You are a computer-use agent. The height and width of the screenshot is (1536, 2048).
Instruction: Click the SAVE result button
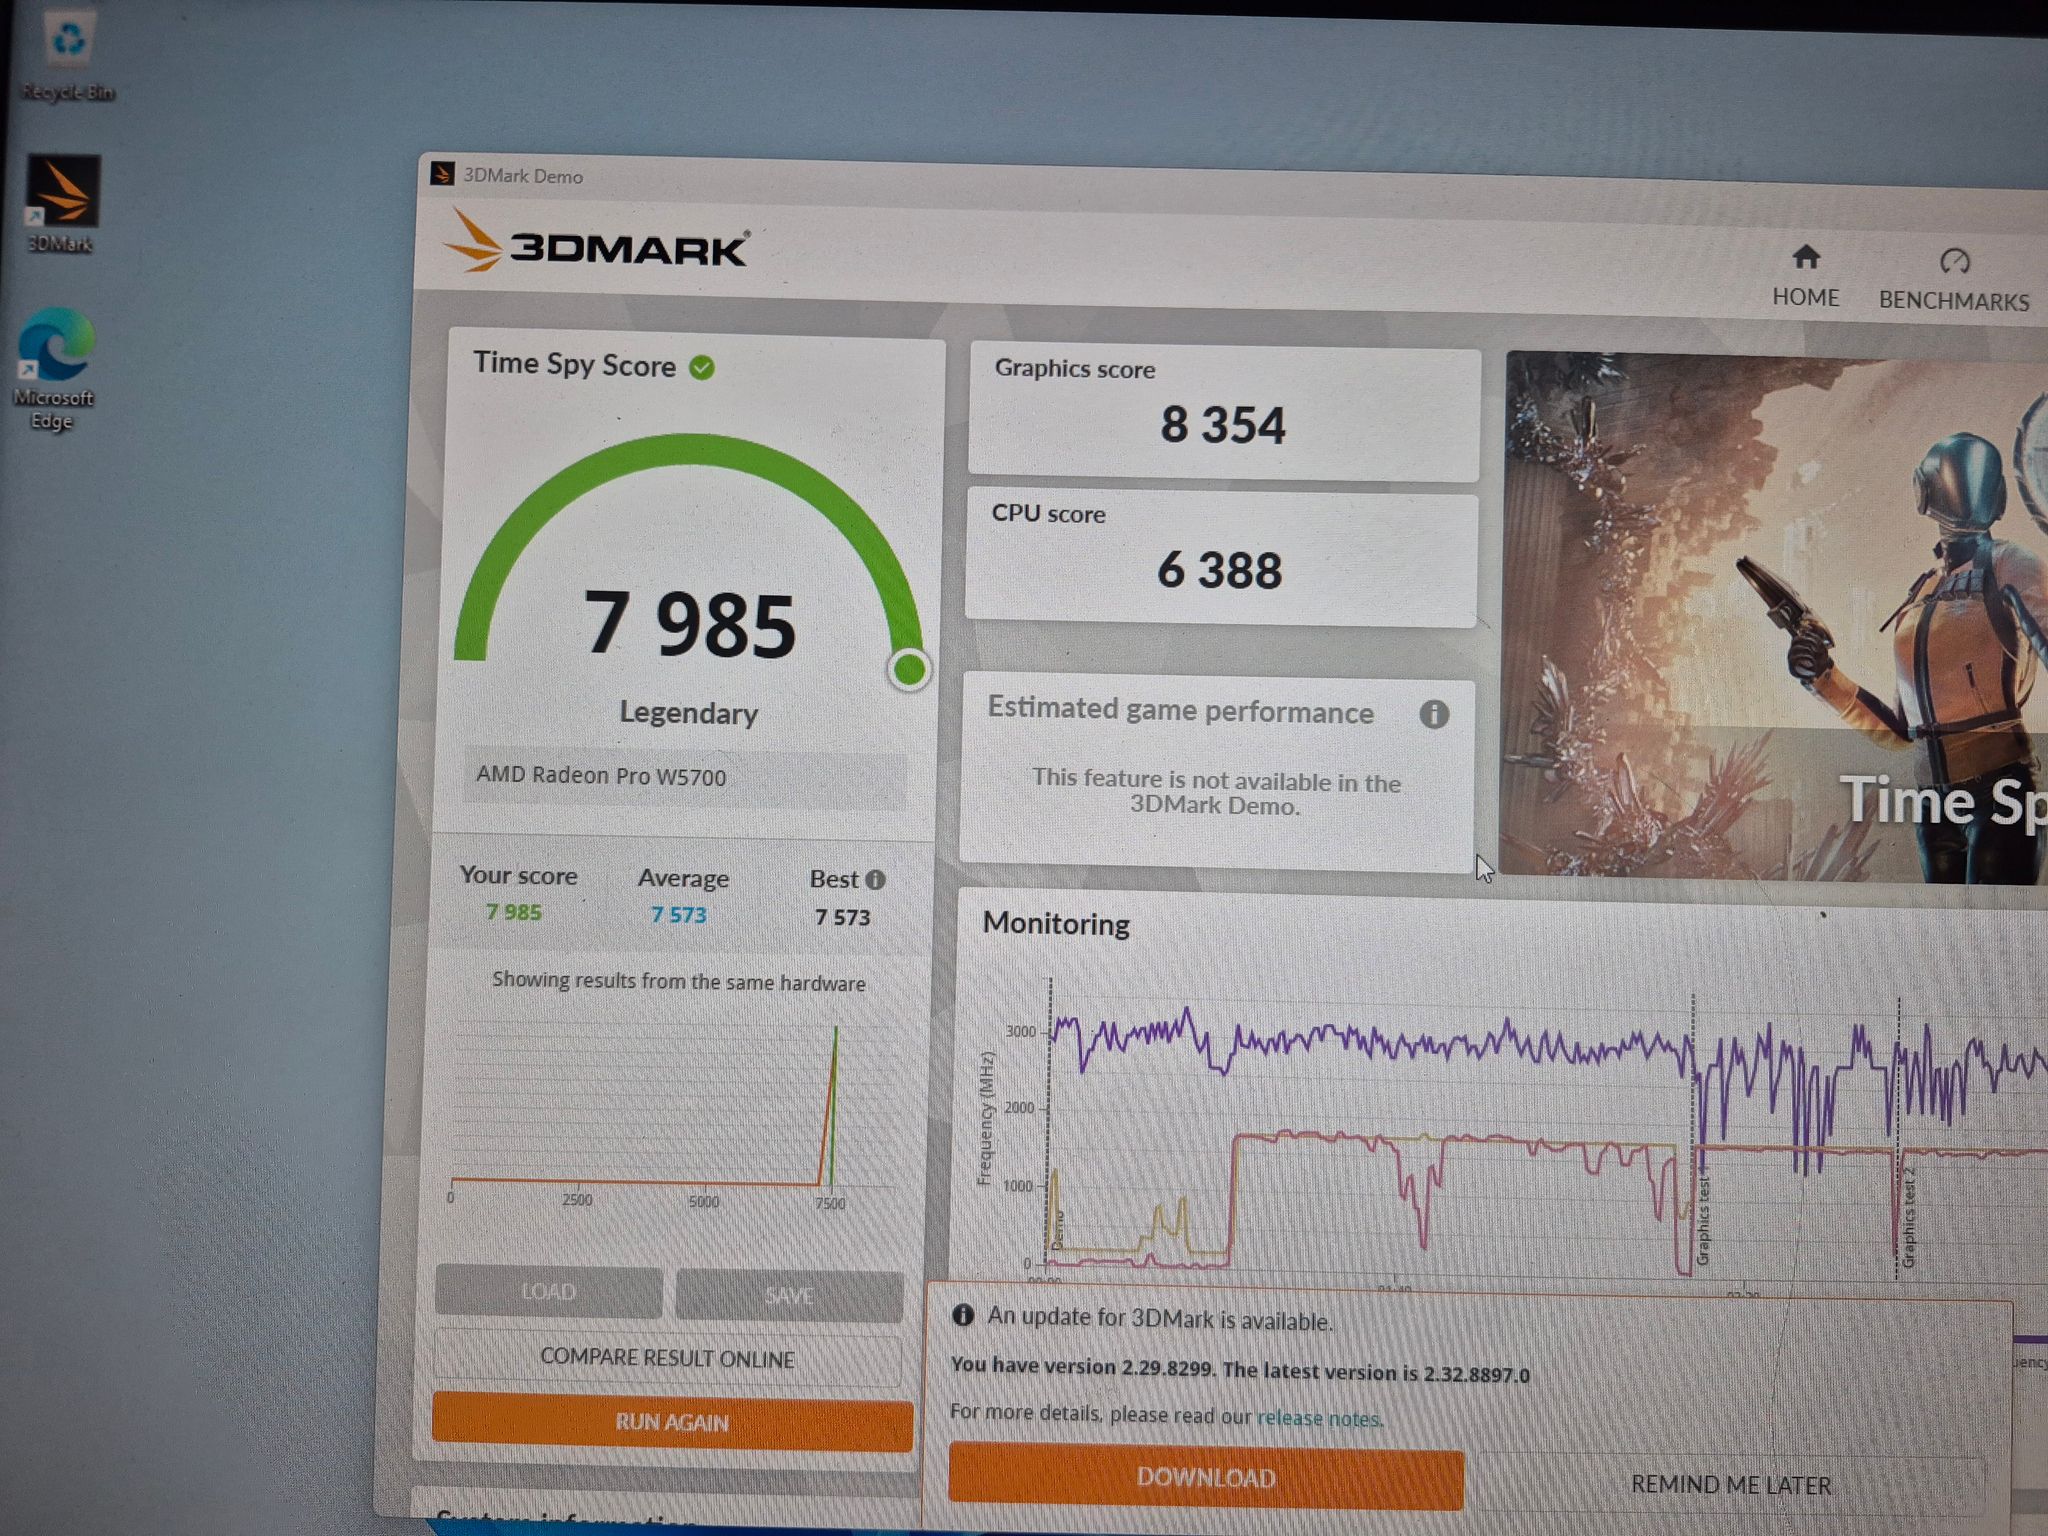point(789,1295)
